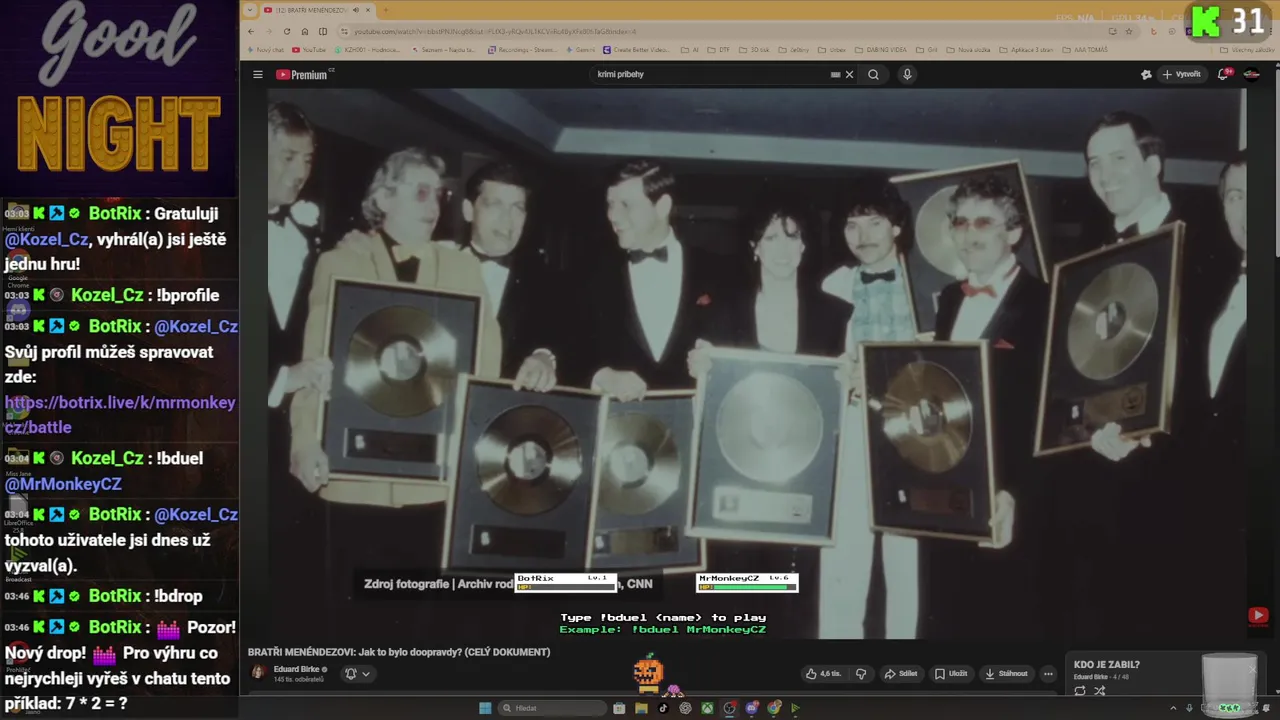This screenshot has width=1280, height=720.
Task: Click the 'Sdílet' share button
Action: tap(901, 674)
